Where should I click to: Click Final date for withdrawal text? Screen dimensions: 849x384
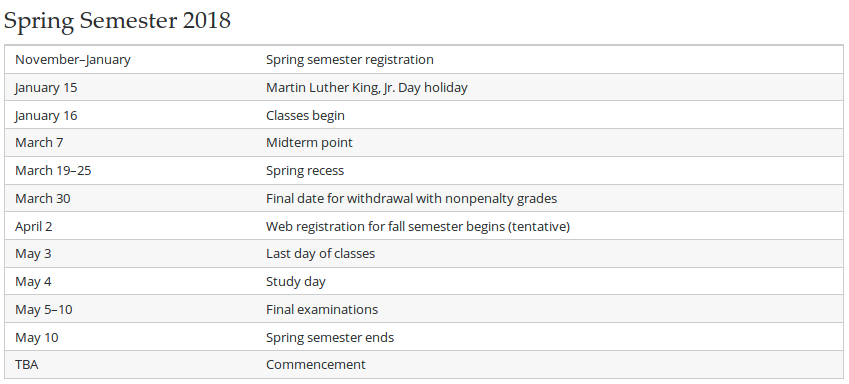click(x=411, y=198)
